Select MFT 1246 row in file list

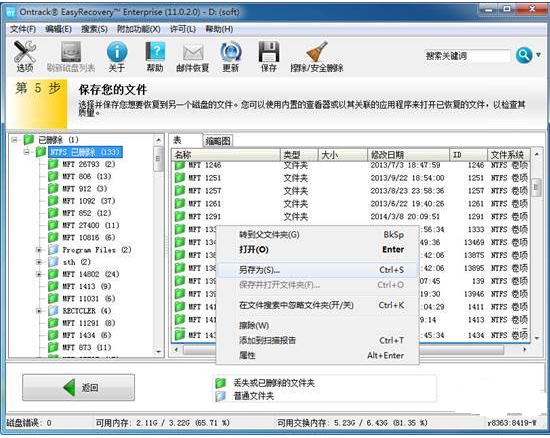coord(351,165)
